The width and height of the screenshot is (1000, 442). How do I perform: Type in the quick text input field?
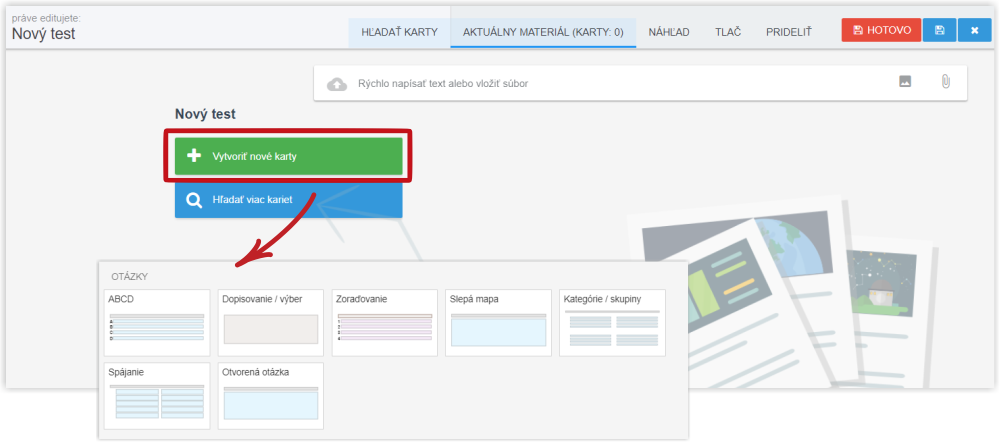600,83
